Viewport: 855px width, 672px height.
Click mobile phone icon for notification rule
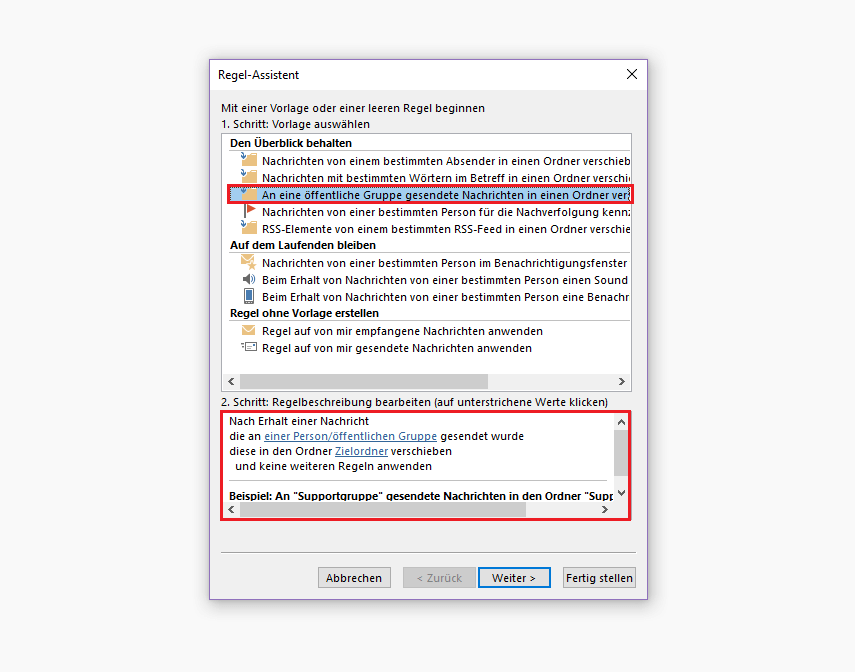click(249, 296)
